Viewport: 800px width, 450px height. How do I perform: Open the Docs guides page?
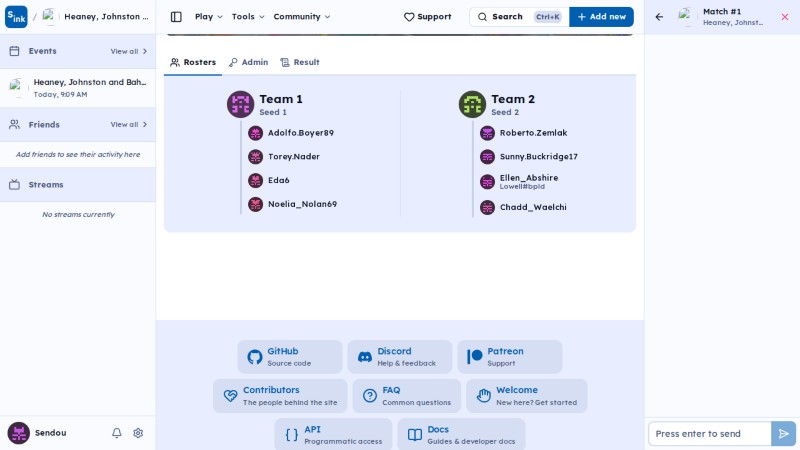[x=461, y=435]
